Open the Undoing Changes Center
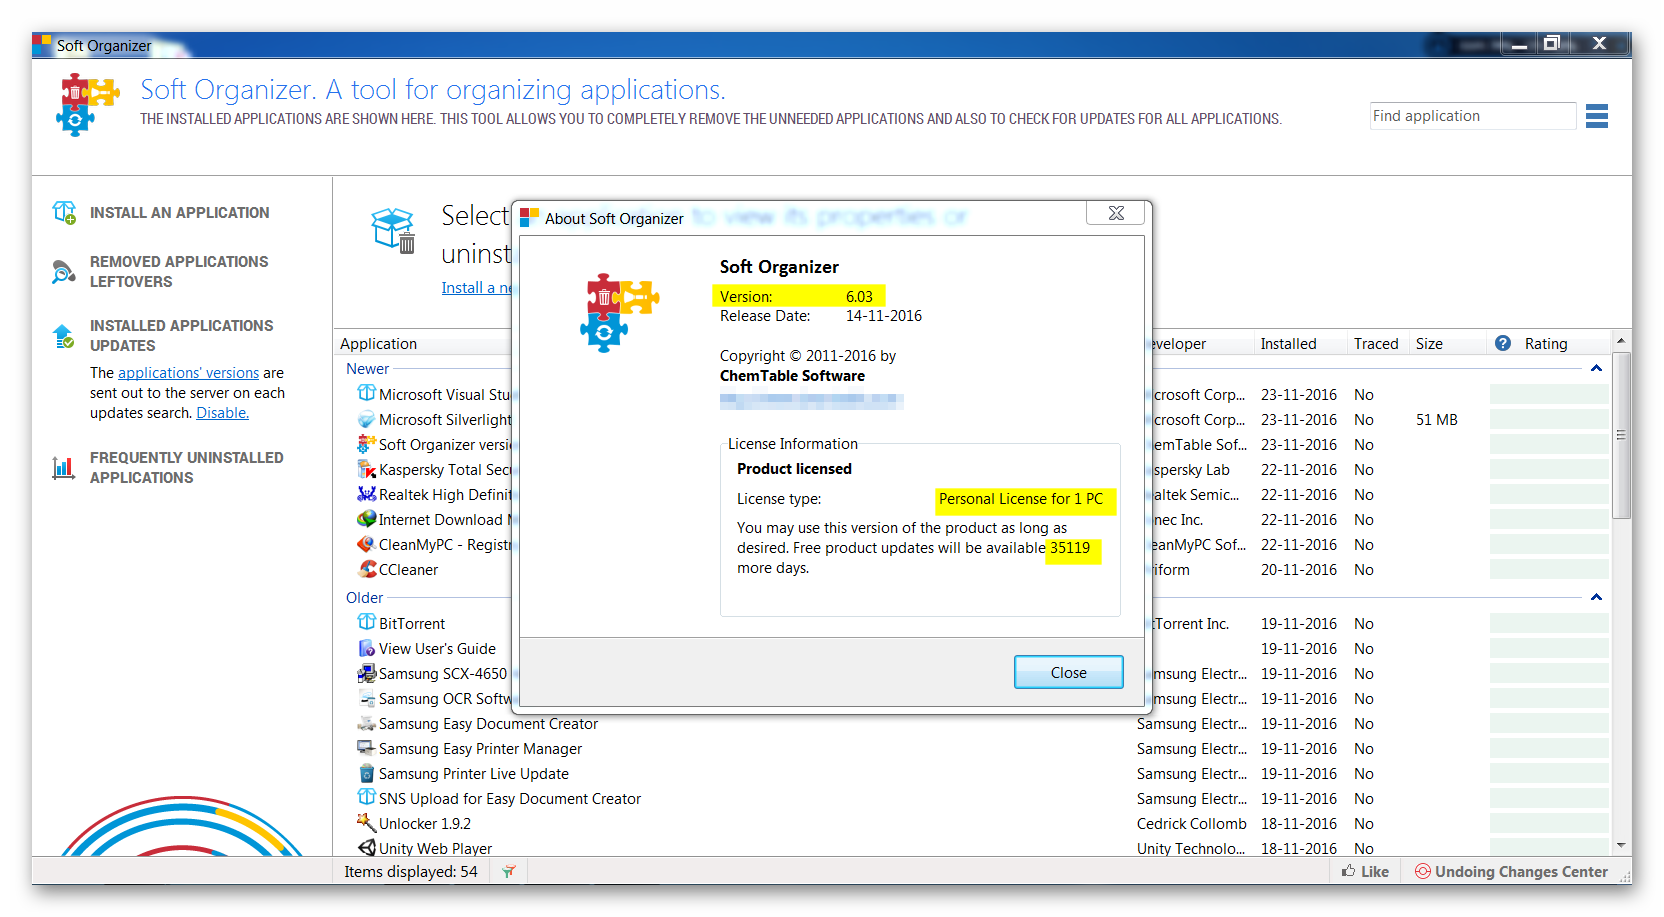This screenshot has width=1664, height=917. click(x=1511, y=871)
